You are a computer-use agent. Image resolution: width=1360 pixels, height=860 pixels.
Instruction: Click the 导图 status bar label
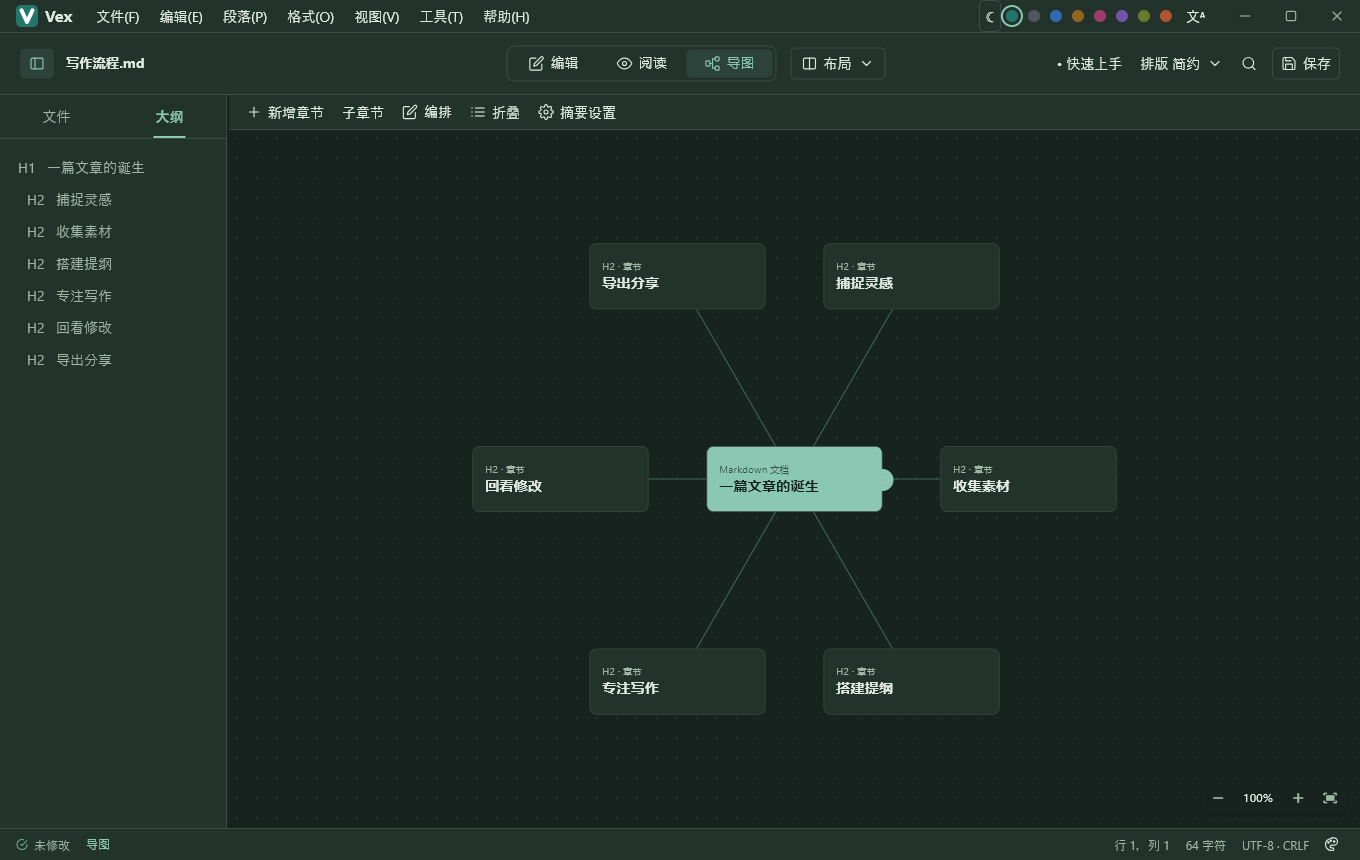98,845
